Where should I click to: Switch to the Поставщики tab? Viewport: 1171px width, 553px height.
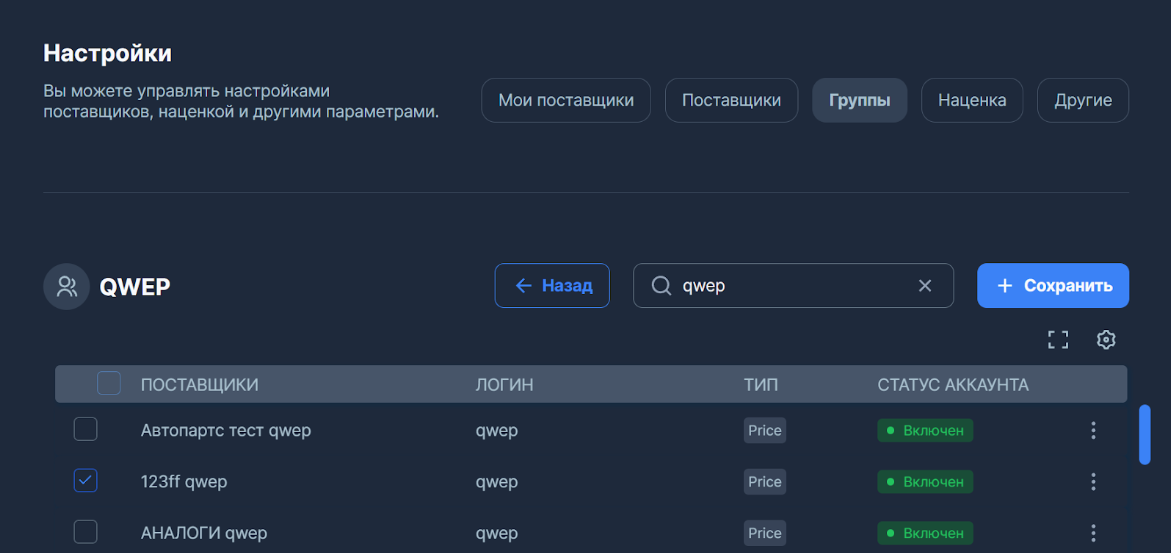point(732,100)
